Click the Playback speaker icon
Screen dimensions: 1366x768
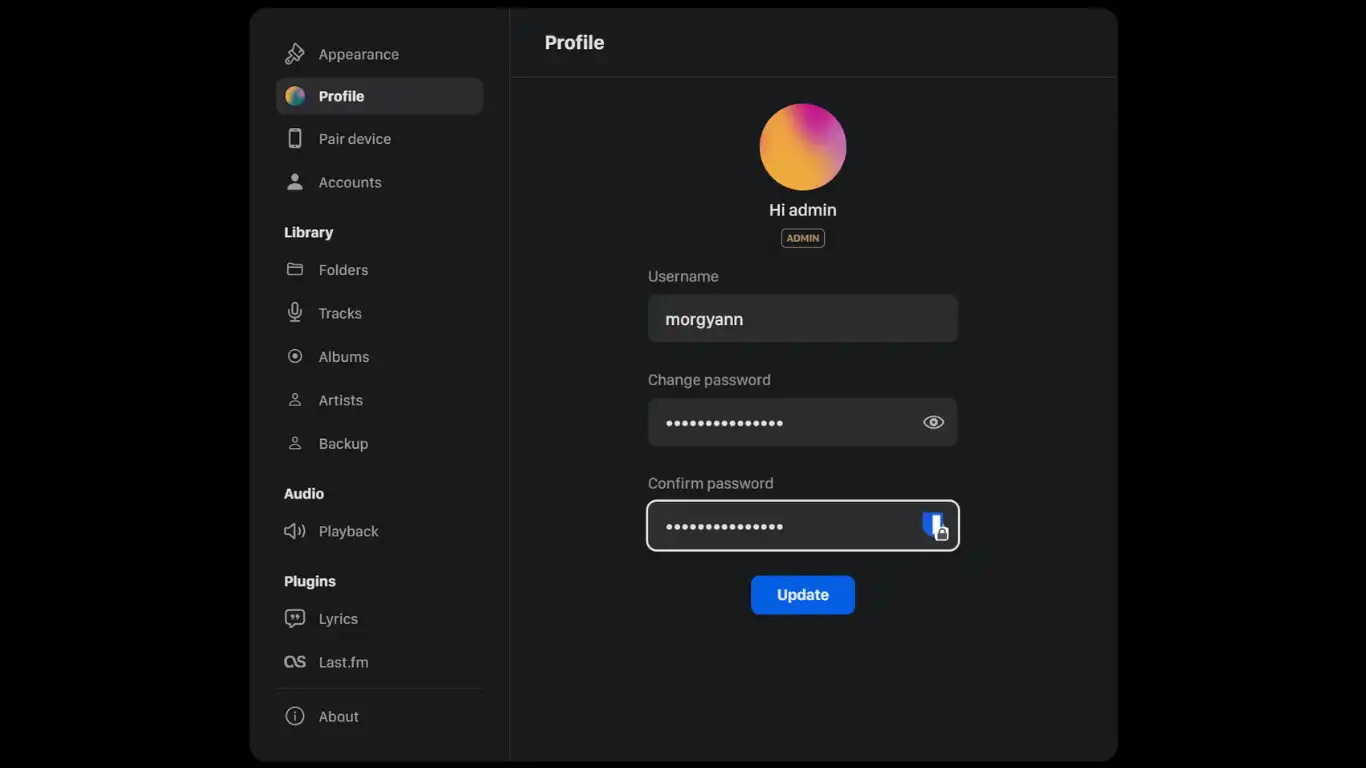(x=294, y=532)
